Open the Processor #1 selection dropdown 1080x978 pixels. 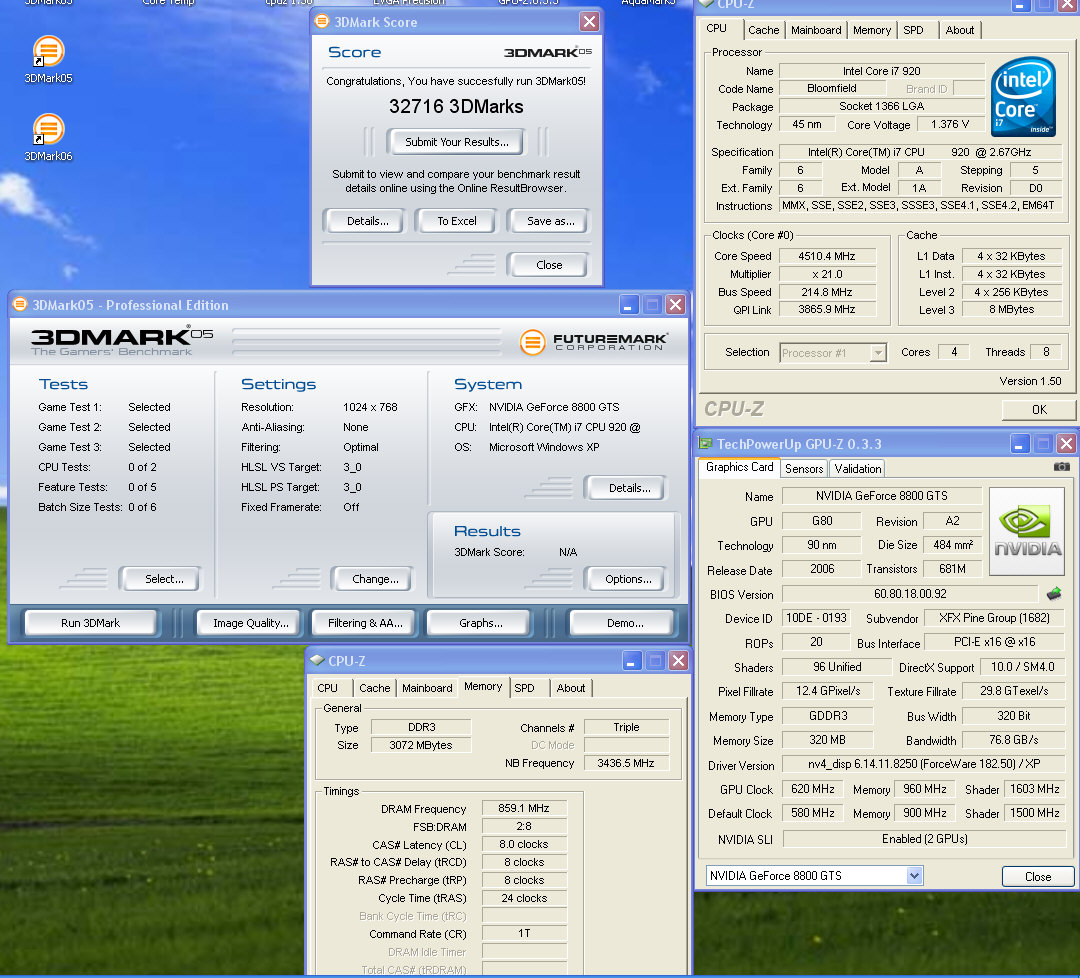(x=878, y=353)
